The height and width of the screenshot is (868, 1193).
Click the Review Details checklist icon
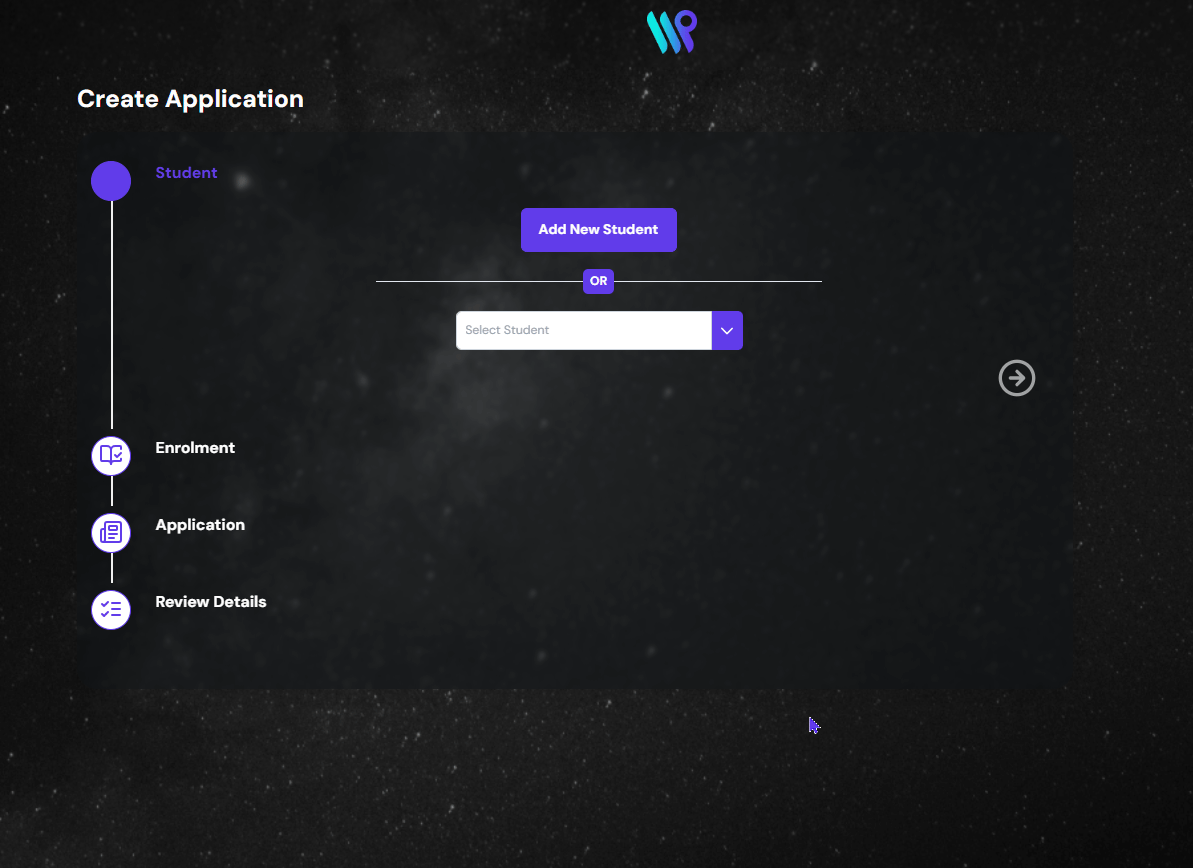click(x=111, y=609)
